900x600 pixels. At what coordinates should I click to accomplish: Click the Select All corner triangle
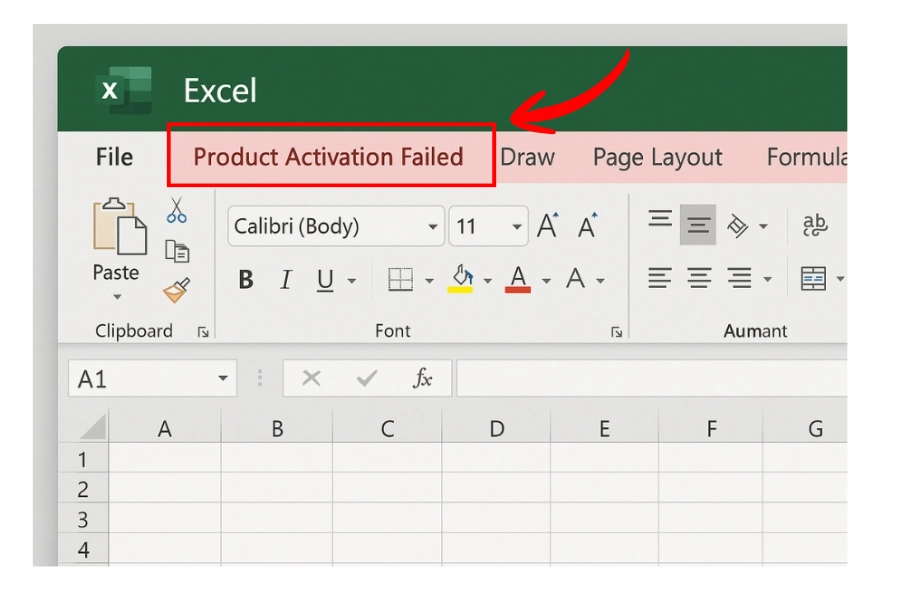93,427
